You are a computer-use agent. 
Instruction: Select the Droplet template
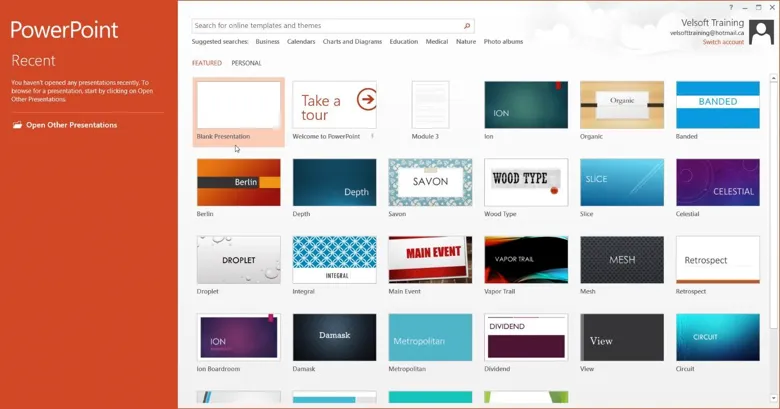(x=239, y=260)
